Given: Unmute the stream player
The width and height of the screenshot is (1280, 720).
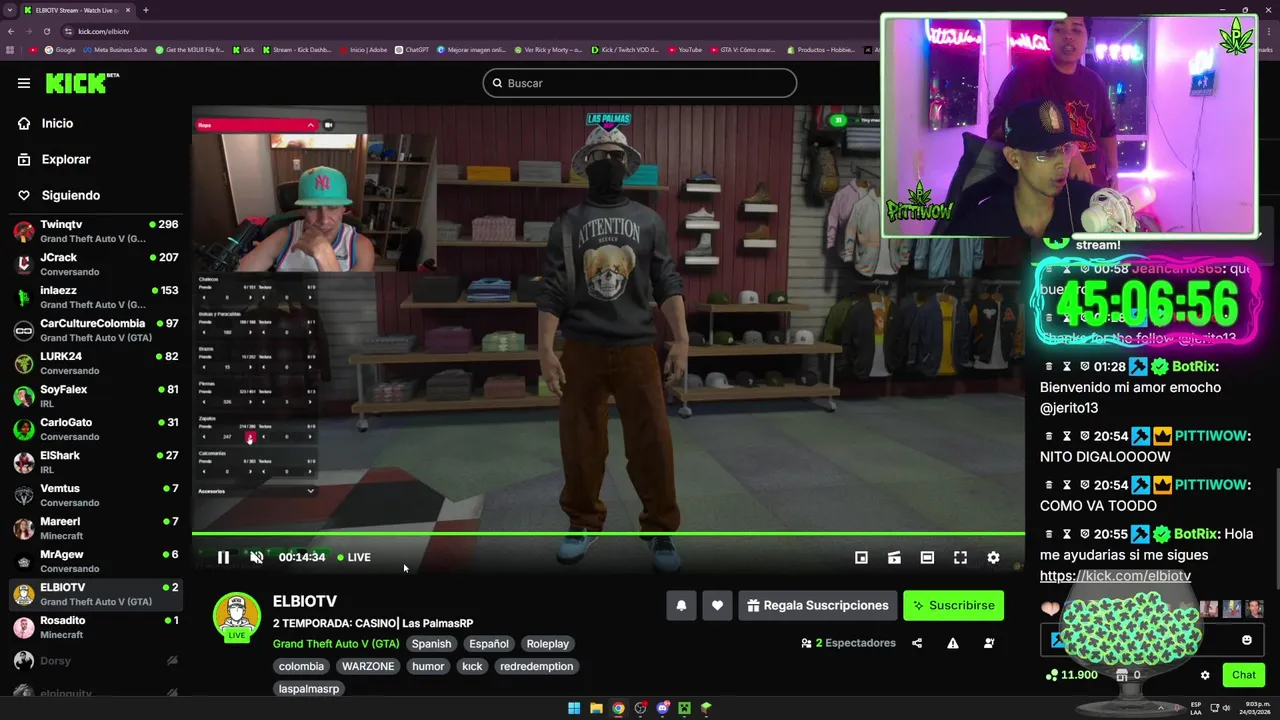Looking at the screenshot, I should 256,557.
